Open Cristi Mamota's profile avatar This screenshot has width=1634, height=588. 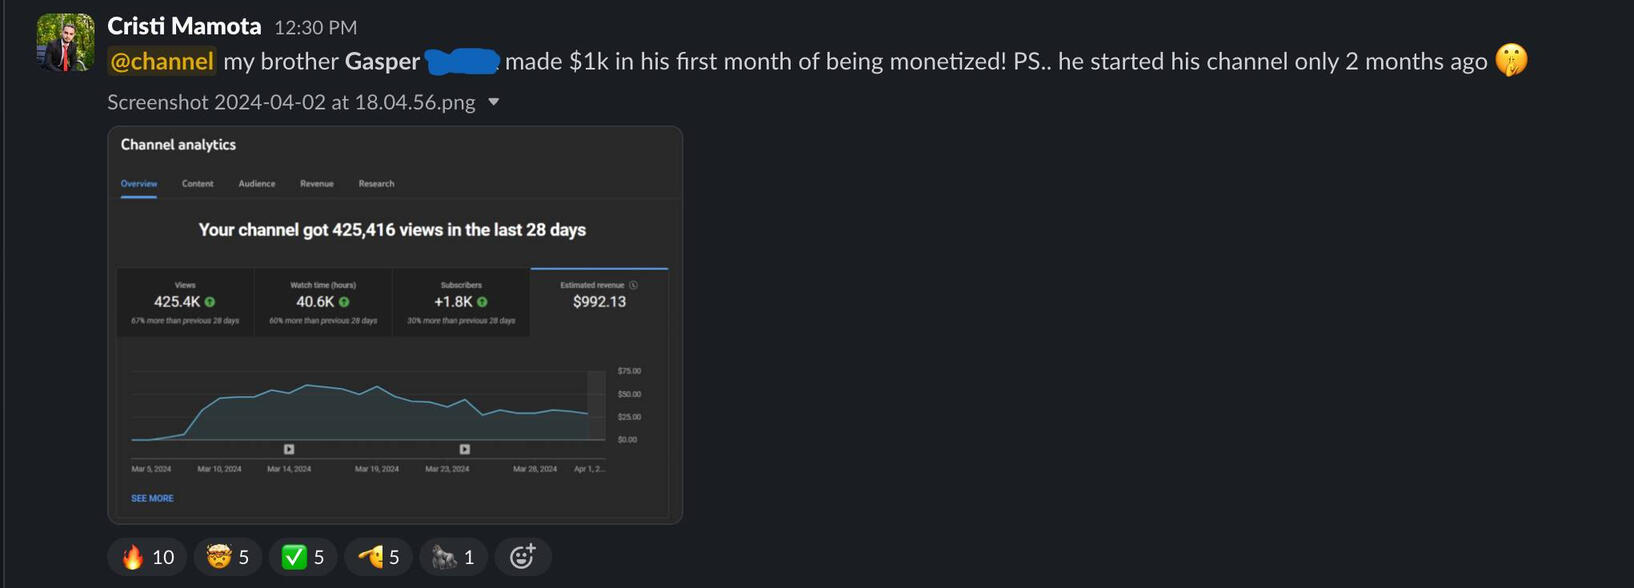[x=66, y=43]
